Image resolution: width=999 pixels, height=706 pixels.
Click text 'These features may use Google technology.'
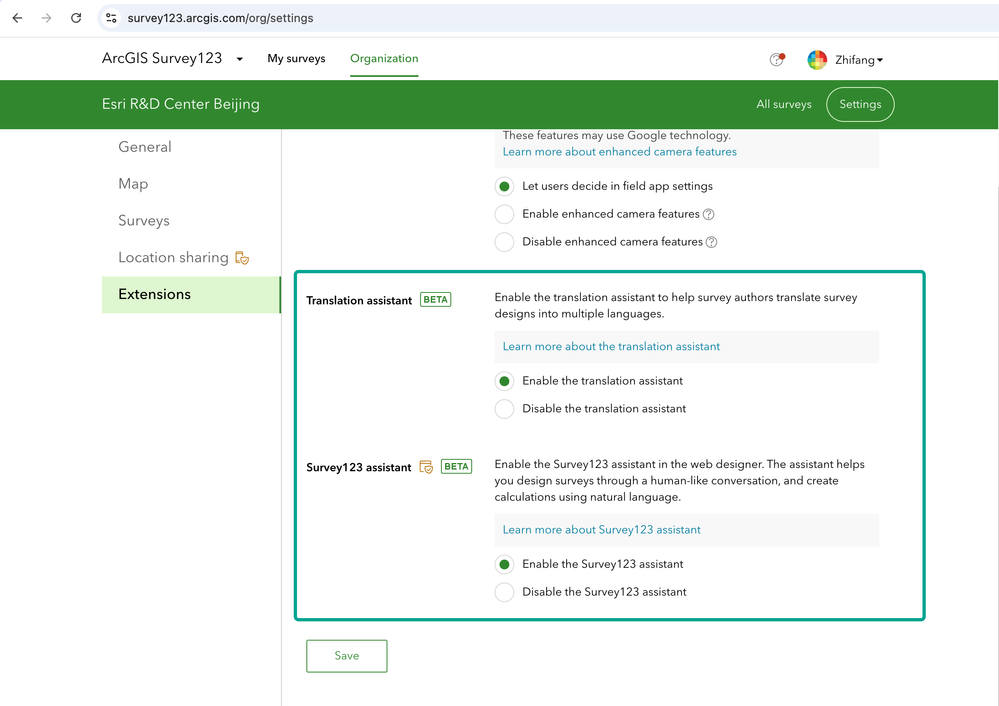pos(617,135)
